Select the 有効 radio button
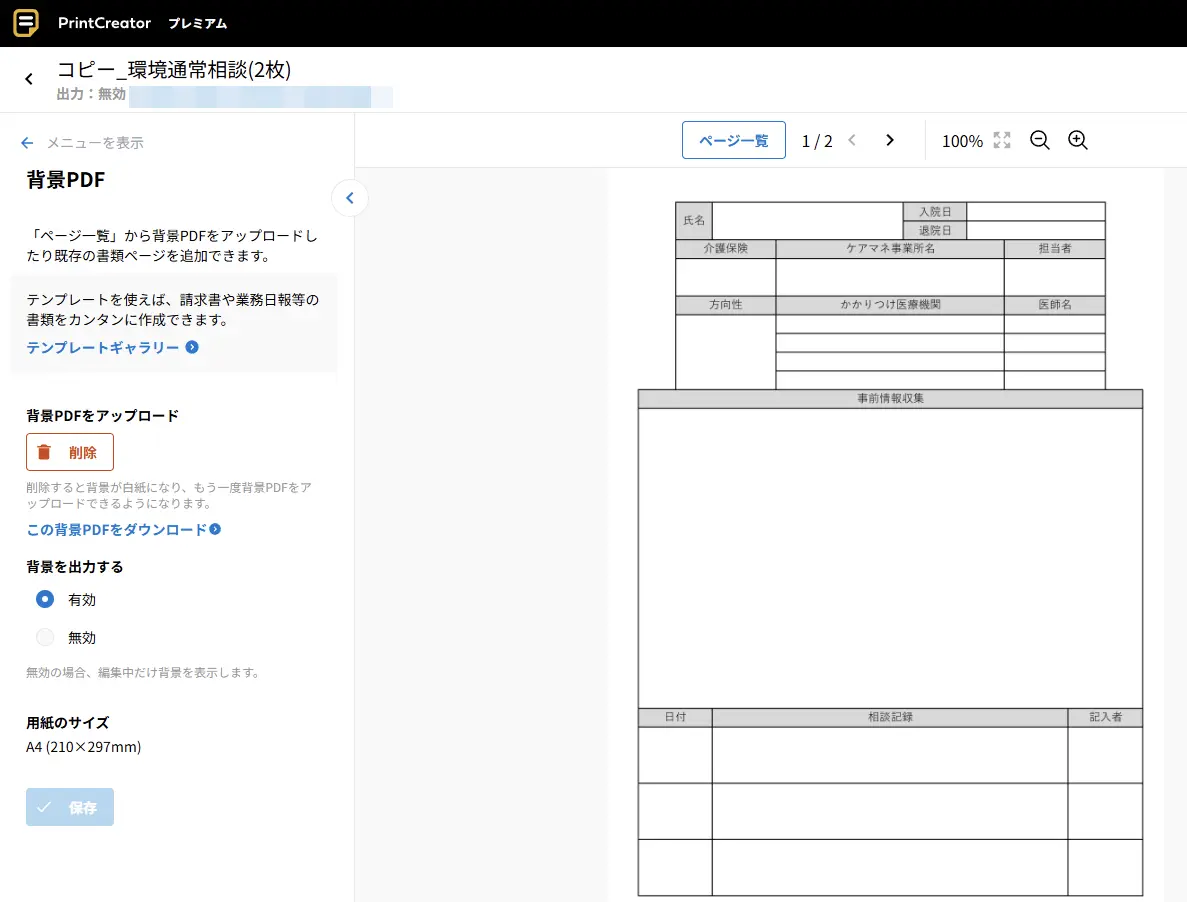The width and height of the screenshot is (1187, 902). click(x=45, y=600)
